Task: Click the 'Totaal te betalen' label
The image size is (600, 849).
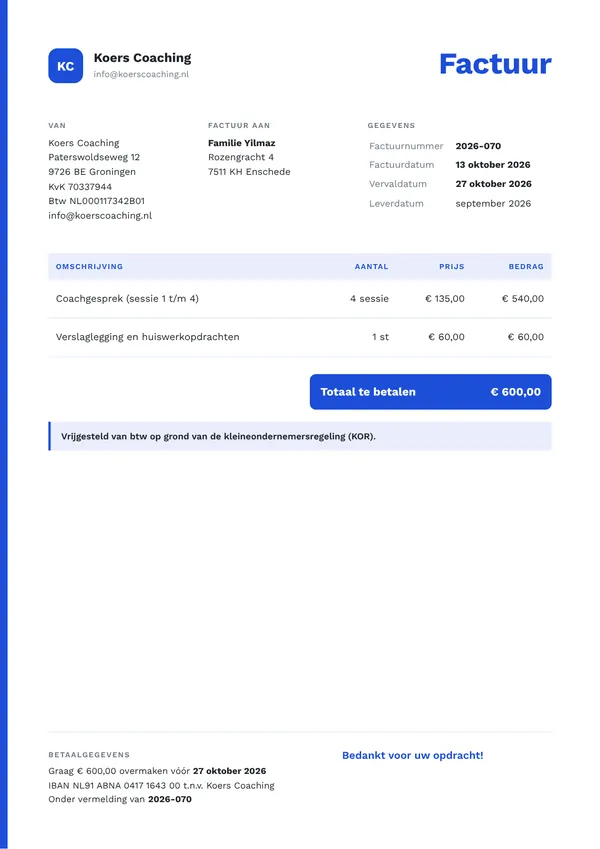Action: click(368, 392)
